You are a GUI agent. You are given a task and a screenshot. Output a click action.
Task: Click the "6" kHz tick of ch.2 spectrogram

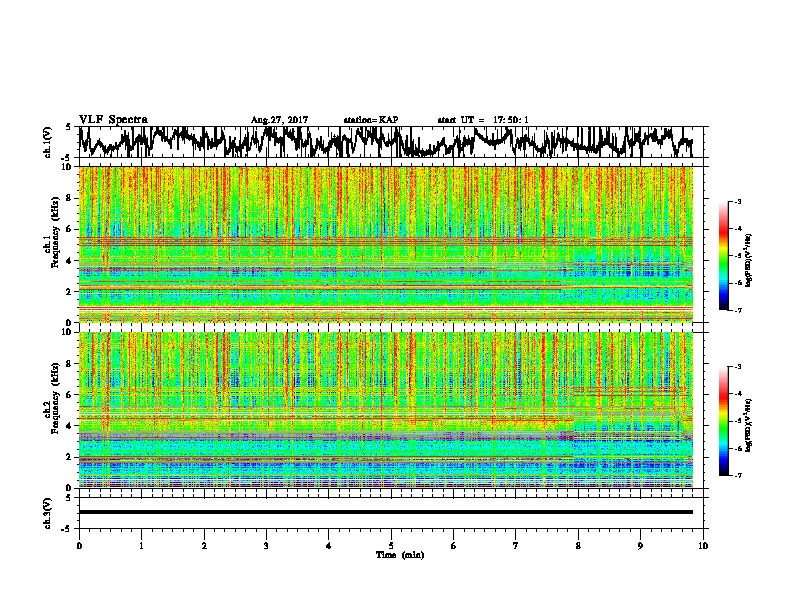click(68, 394)
